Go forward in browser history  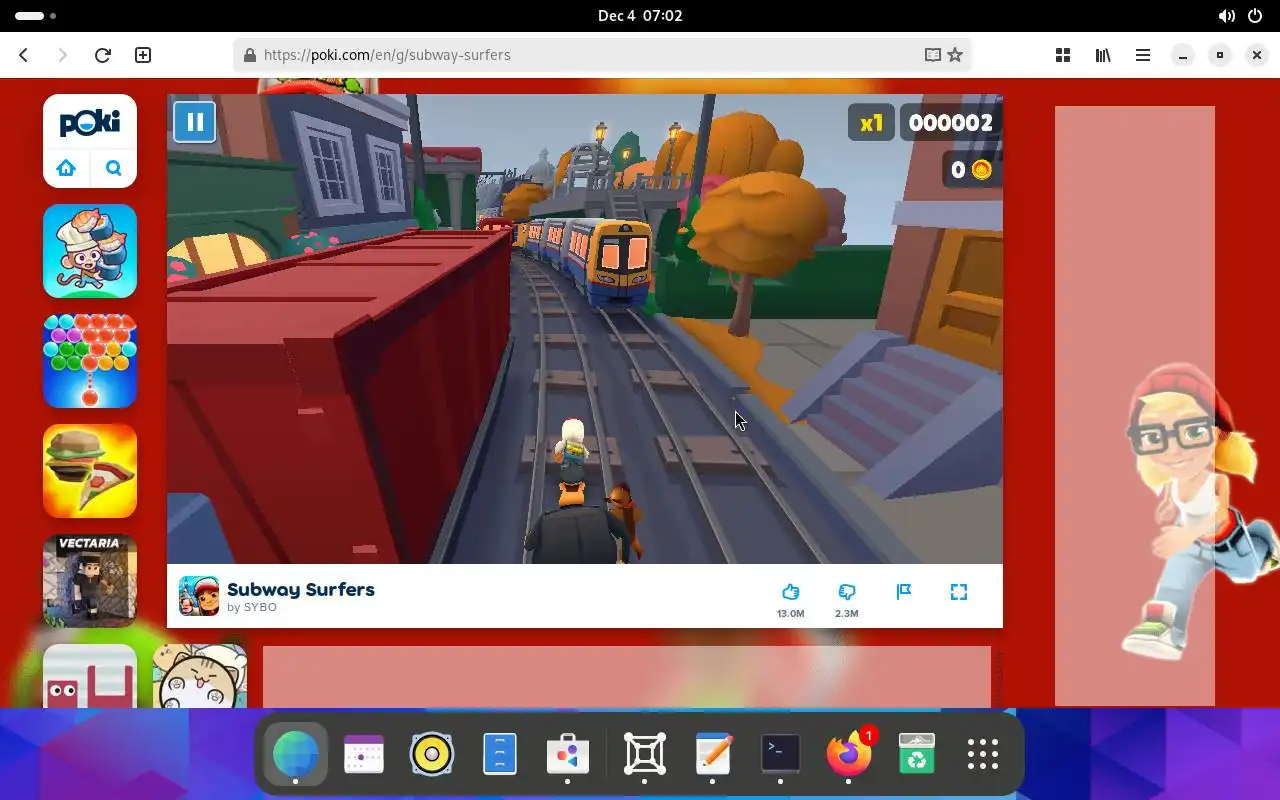[63, 55]
